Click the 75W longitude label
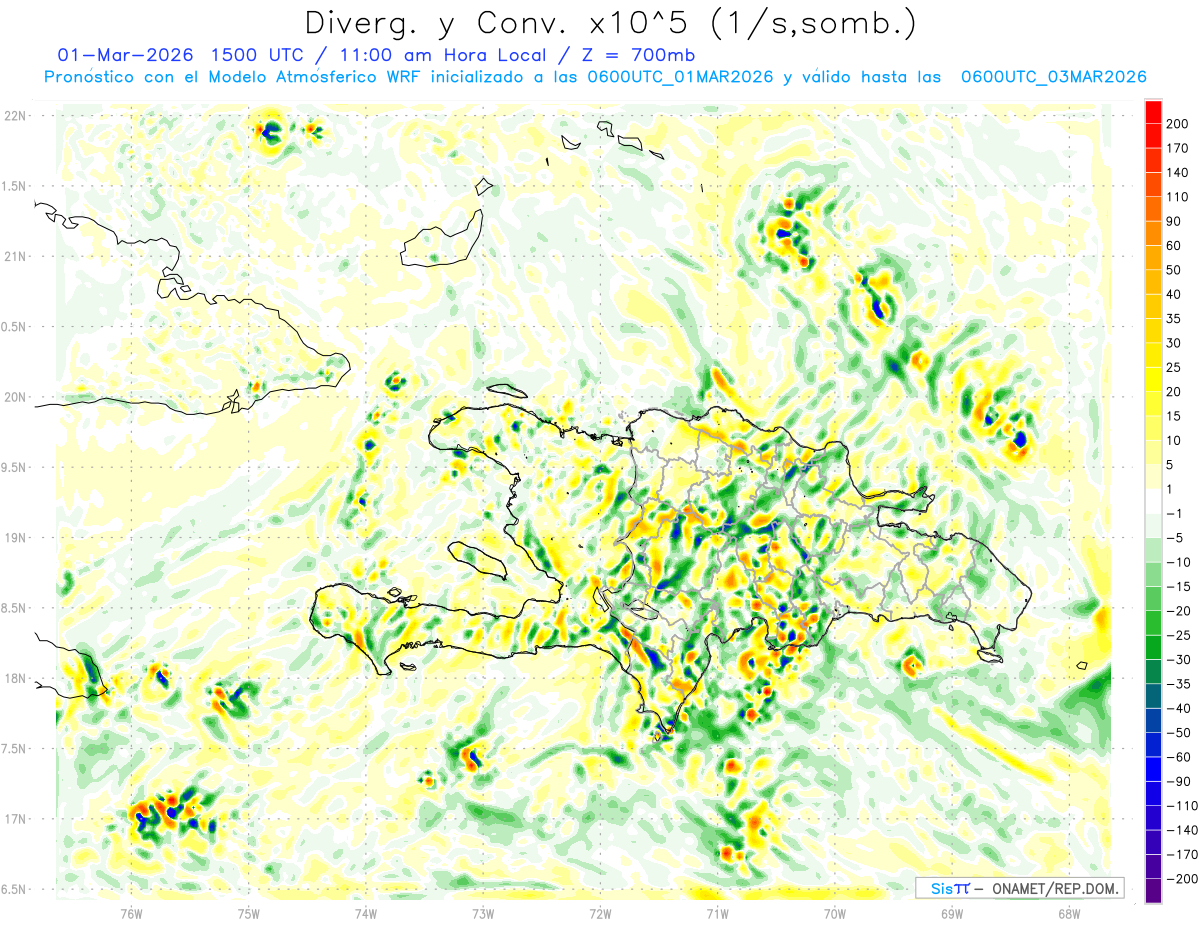The image size is (1200, 927). coord(249,914)
